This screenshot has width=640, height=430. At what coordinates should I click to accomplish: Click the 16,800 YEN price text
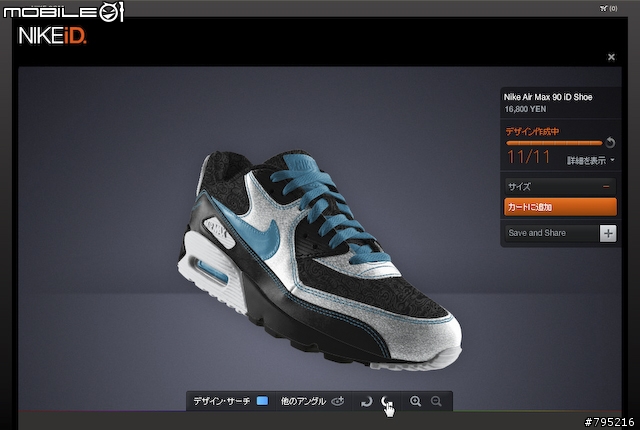click(525, 109)
